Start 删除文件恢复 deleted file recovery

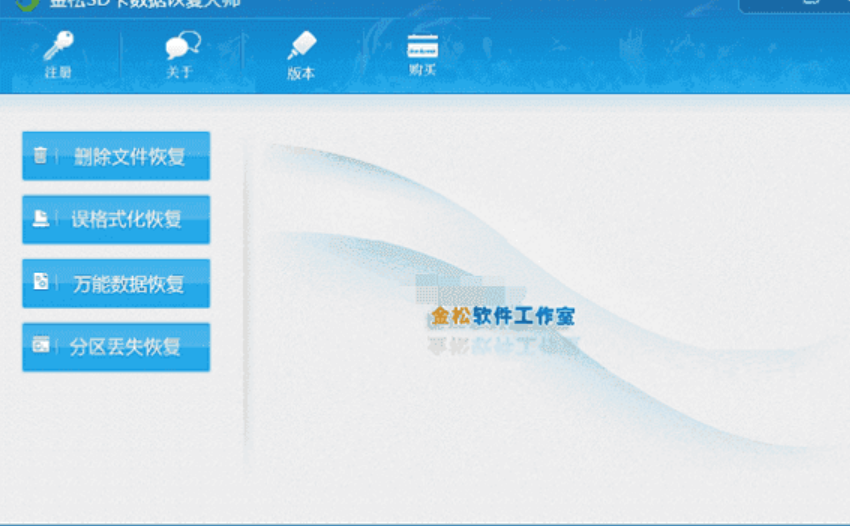click(x=128, y=157)
